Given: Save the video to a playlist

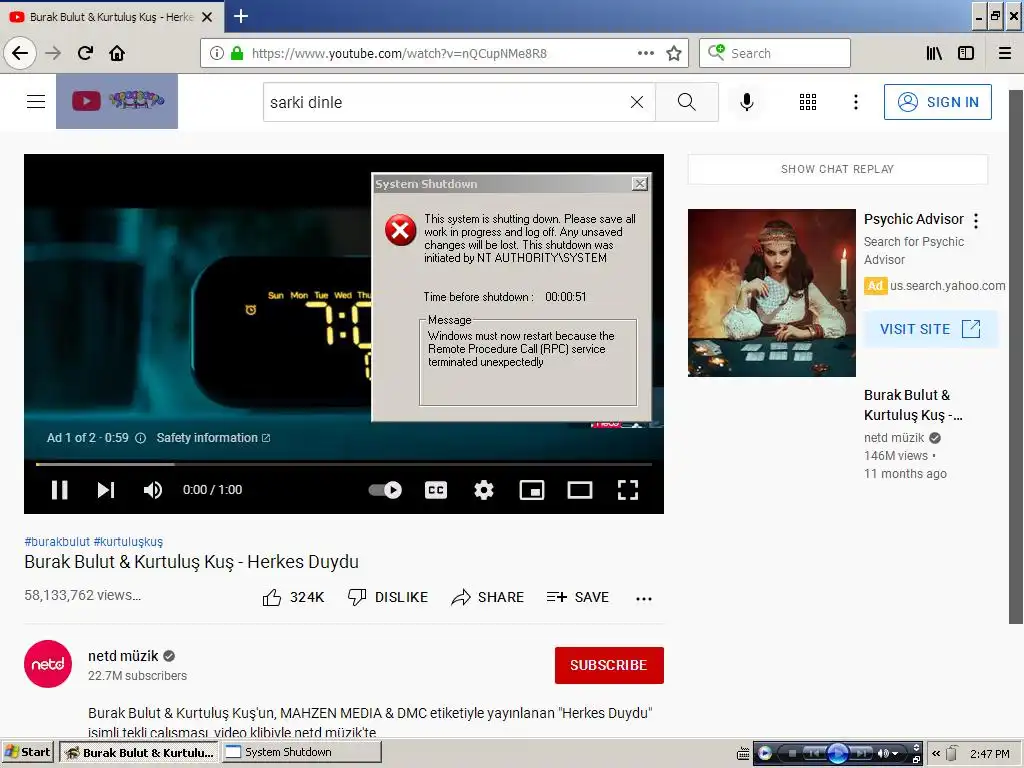Looking at the screenshot, I should tap(577, 597).
